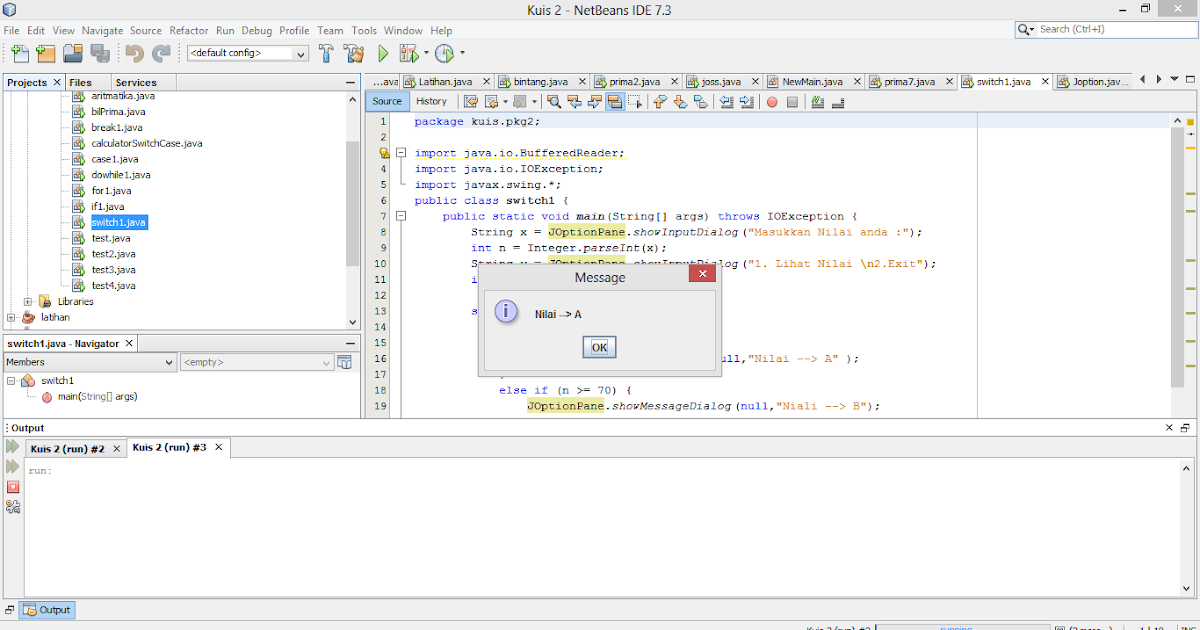The image size is (1200, 630).
Task: Collapse the main method fold at line 7
Action: (x=400, y=216)
